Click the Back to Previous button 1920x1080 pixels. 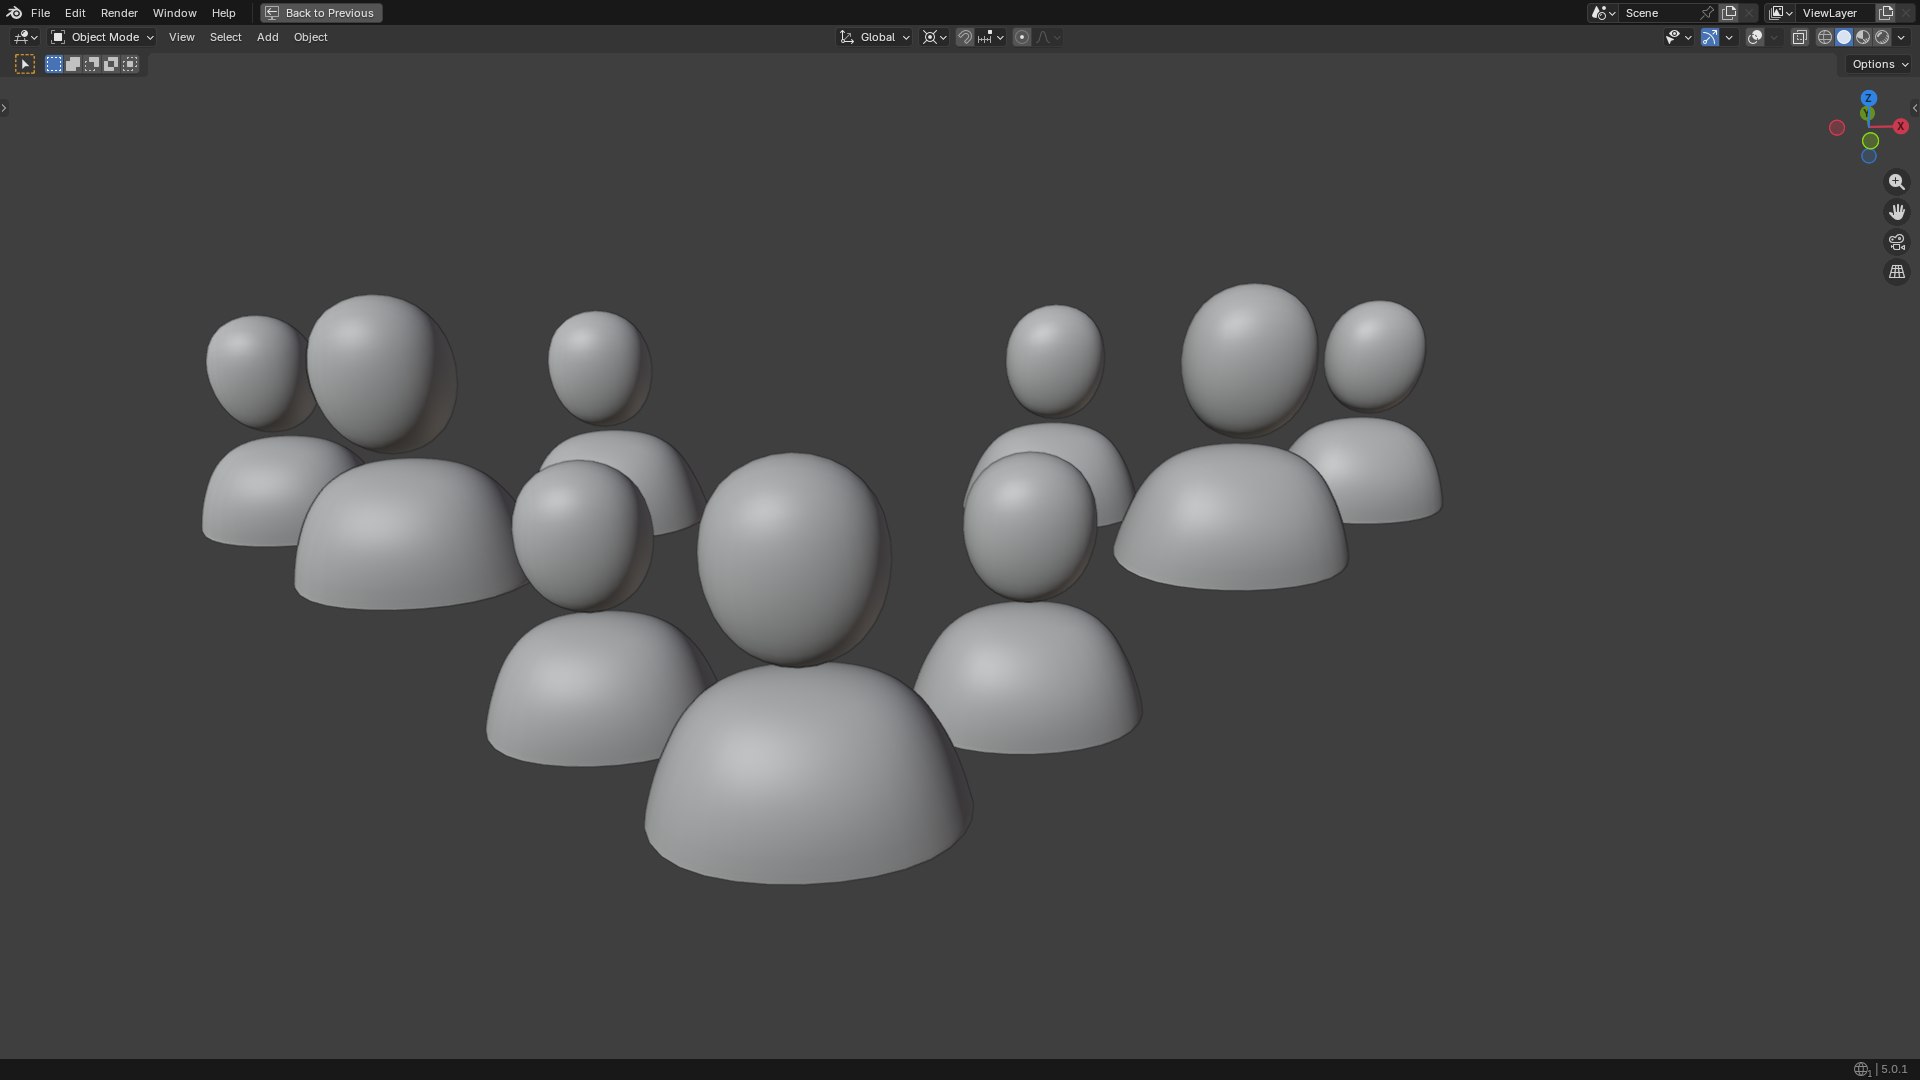click(321, 13)
